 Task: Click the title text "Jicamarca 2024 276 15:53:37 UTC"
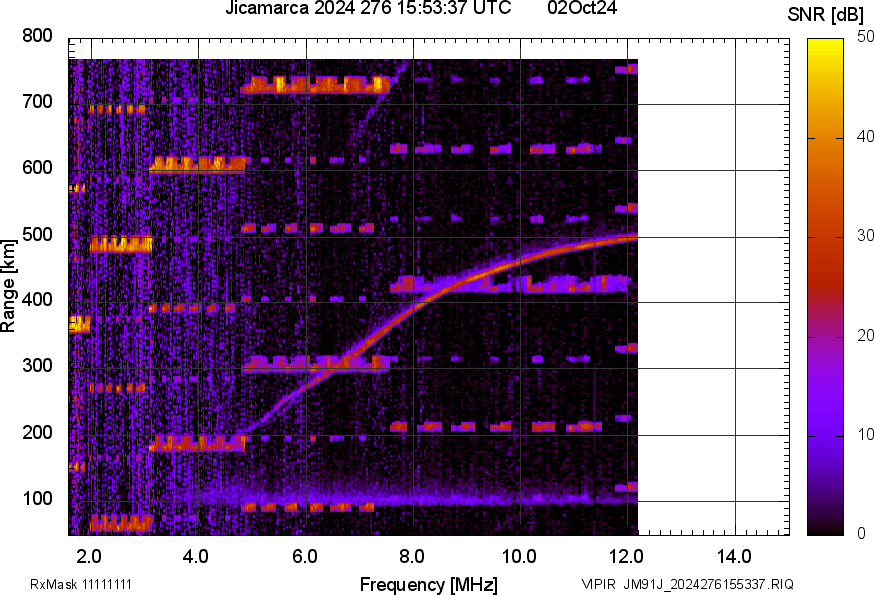[368, 8]
